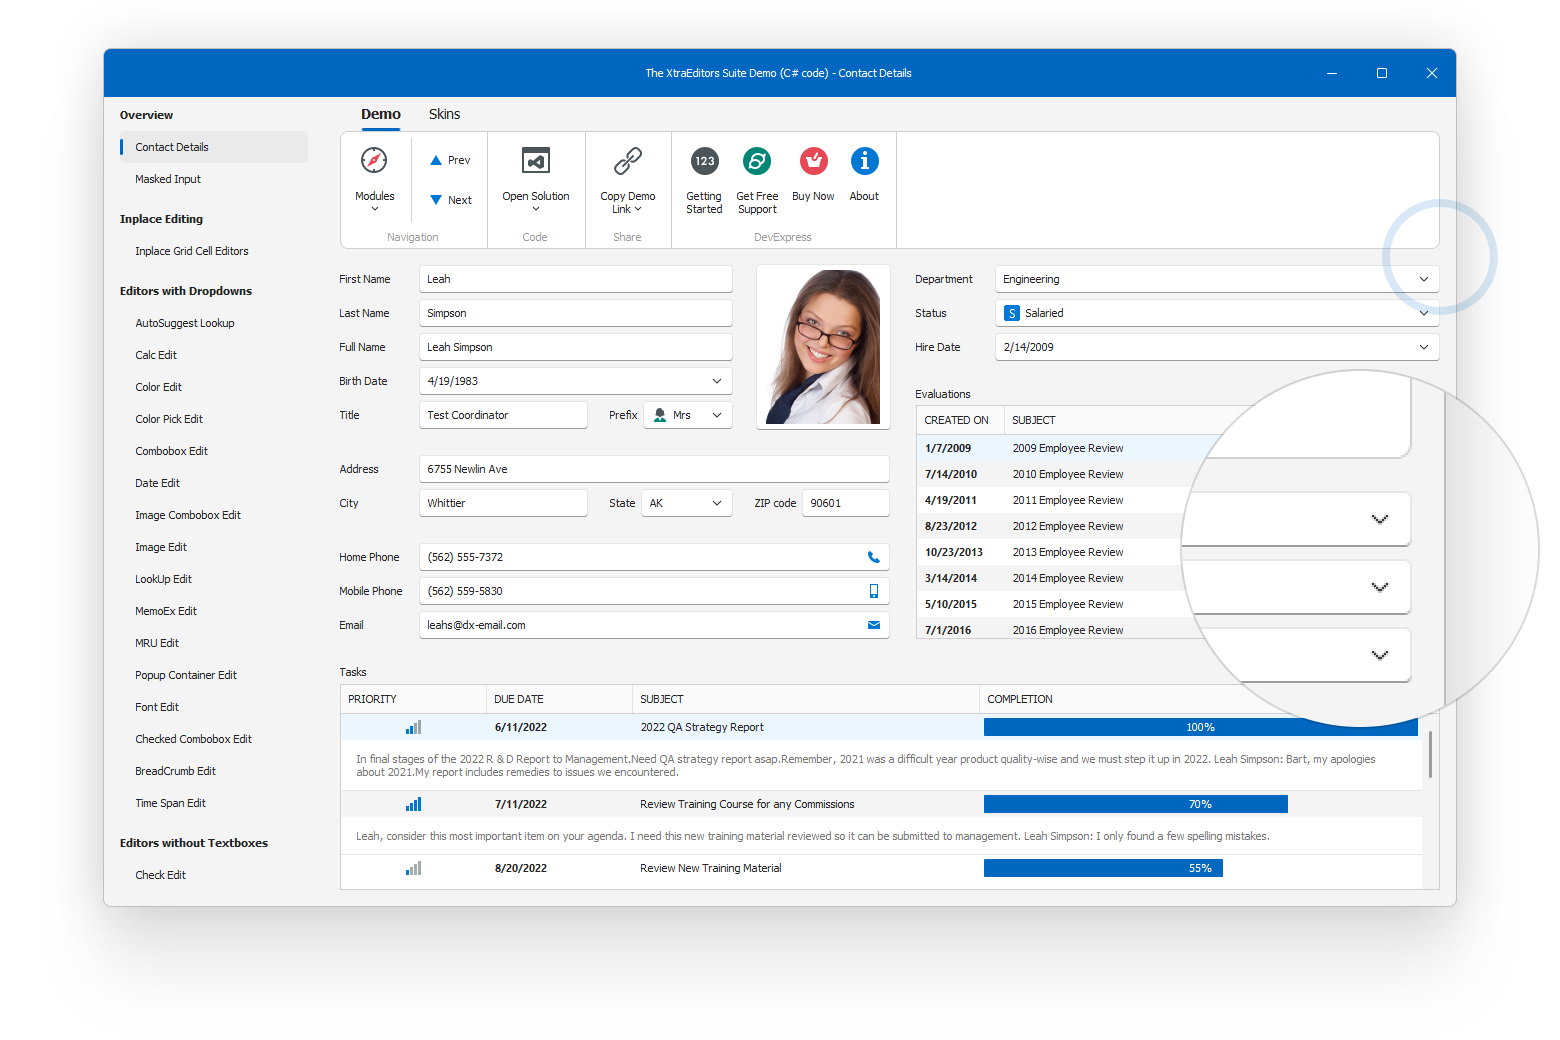Select Masked Input in sidebar
1560x1040 pixels.
tap(168, 179)
